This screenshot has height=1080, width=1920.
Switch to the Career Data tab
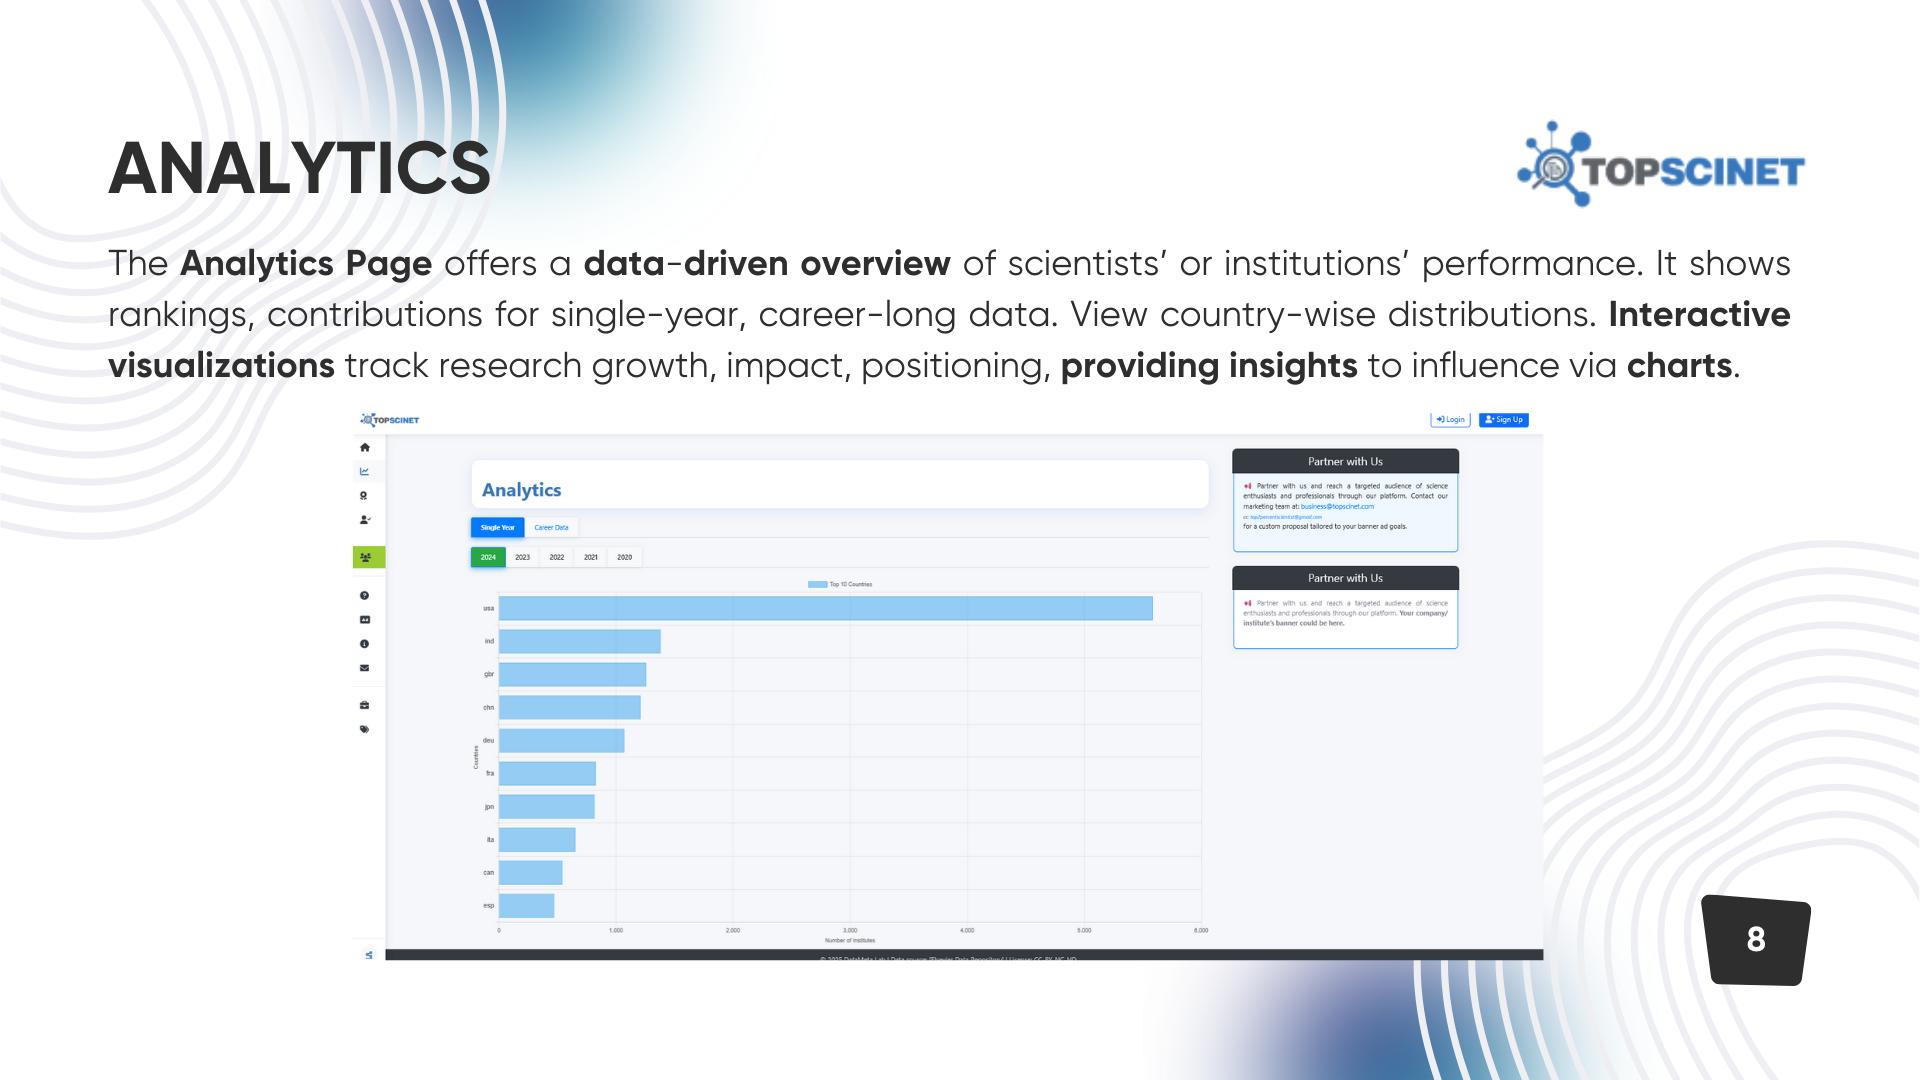point(551,527)
